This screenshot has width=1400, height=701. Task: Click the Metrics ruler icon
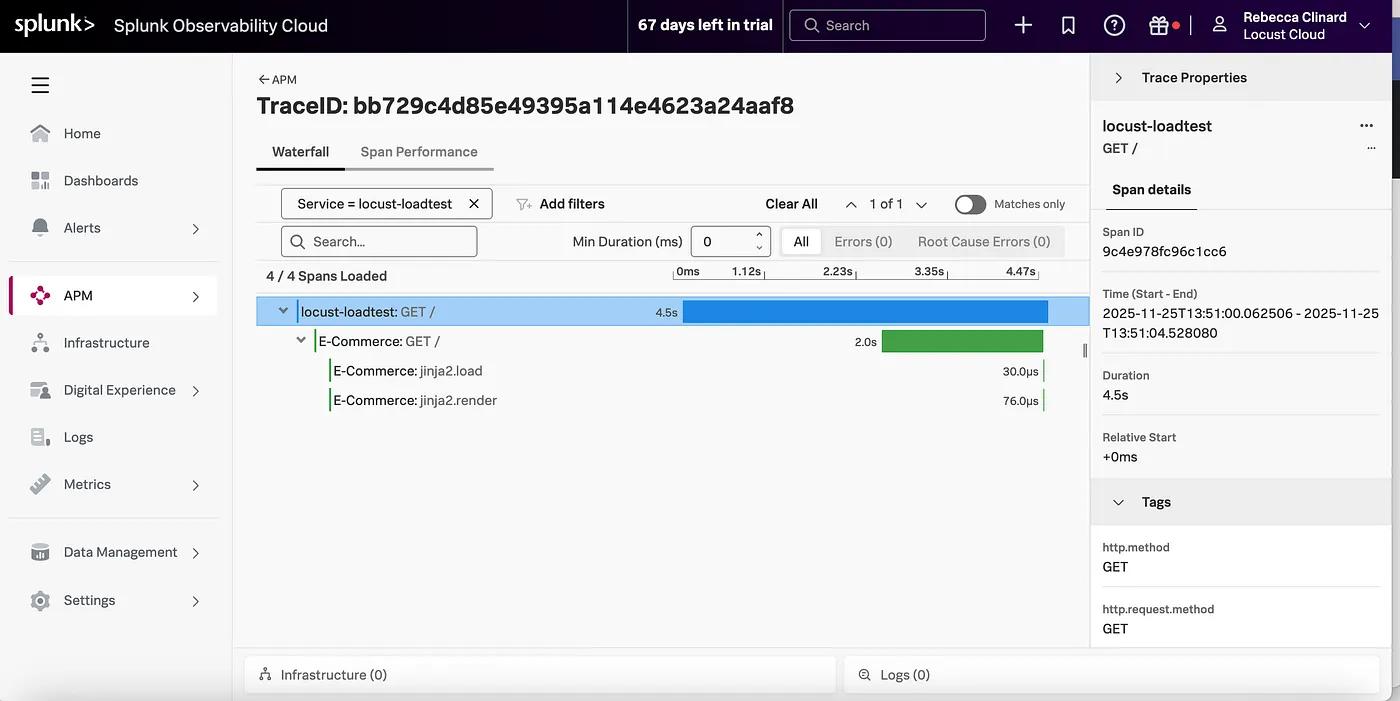click(40, 484)
